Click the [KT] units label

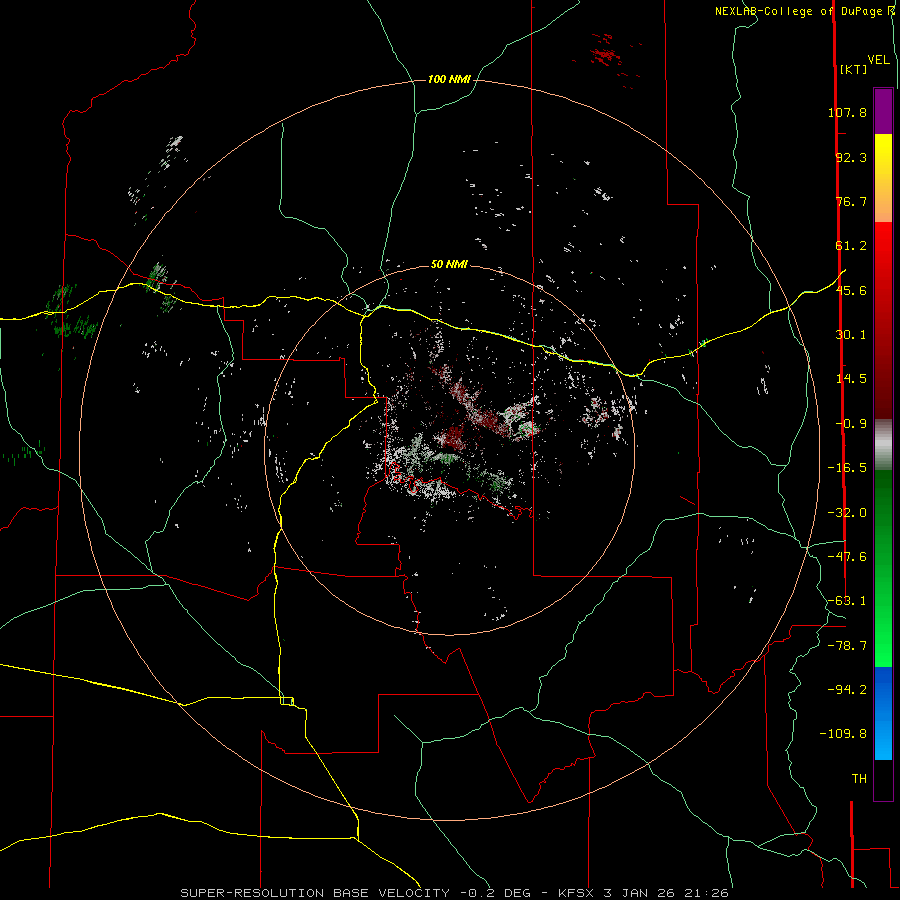(x=854, y=69)
